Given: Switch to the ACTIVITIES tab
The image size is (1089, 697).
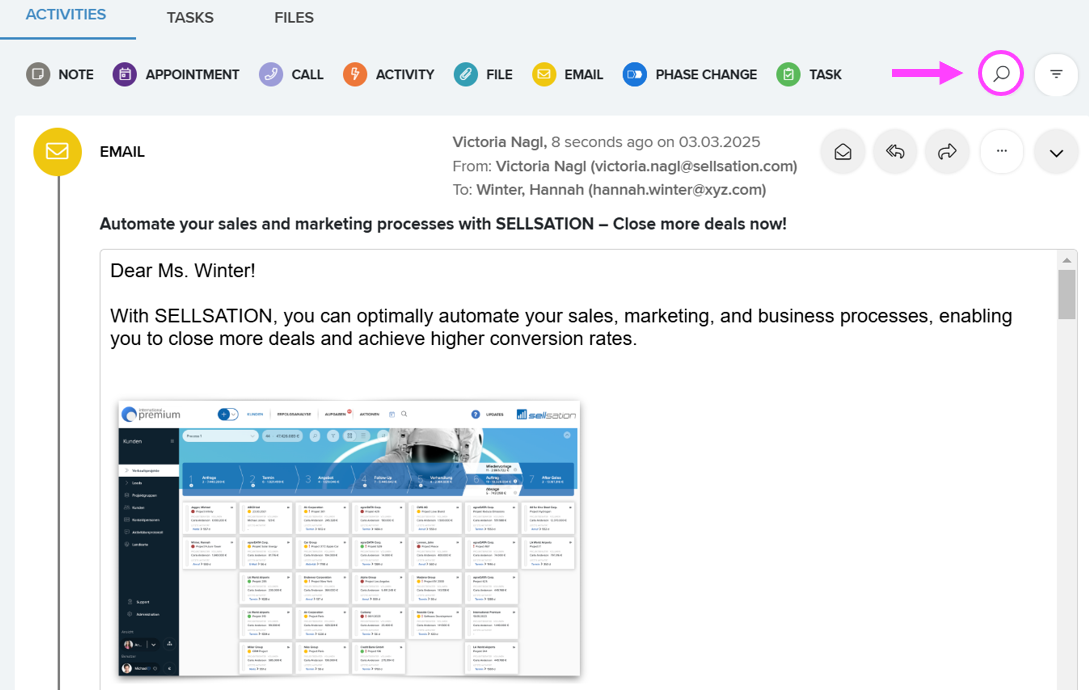Looking at the screenshot, I should tap(66, 15).
